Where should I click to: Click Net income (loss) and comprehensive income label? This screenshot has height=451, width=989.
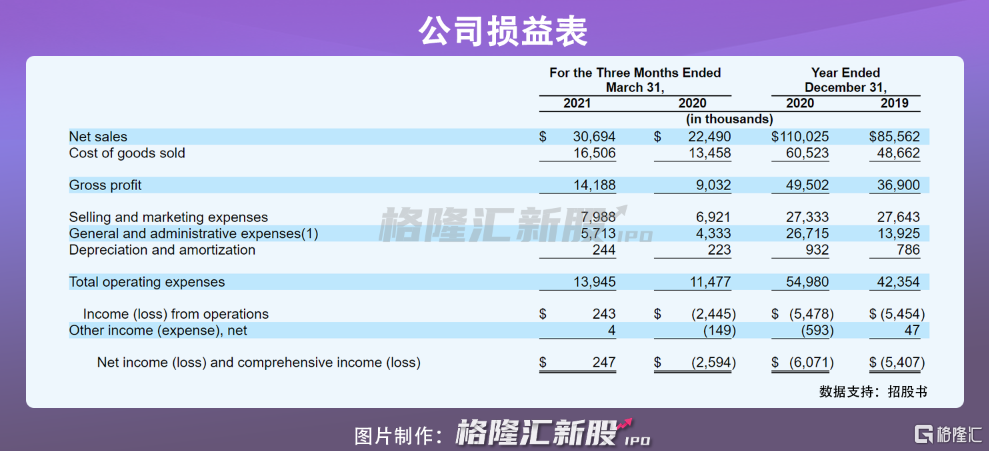point(258,363)
